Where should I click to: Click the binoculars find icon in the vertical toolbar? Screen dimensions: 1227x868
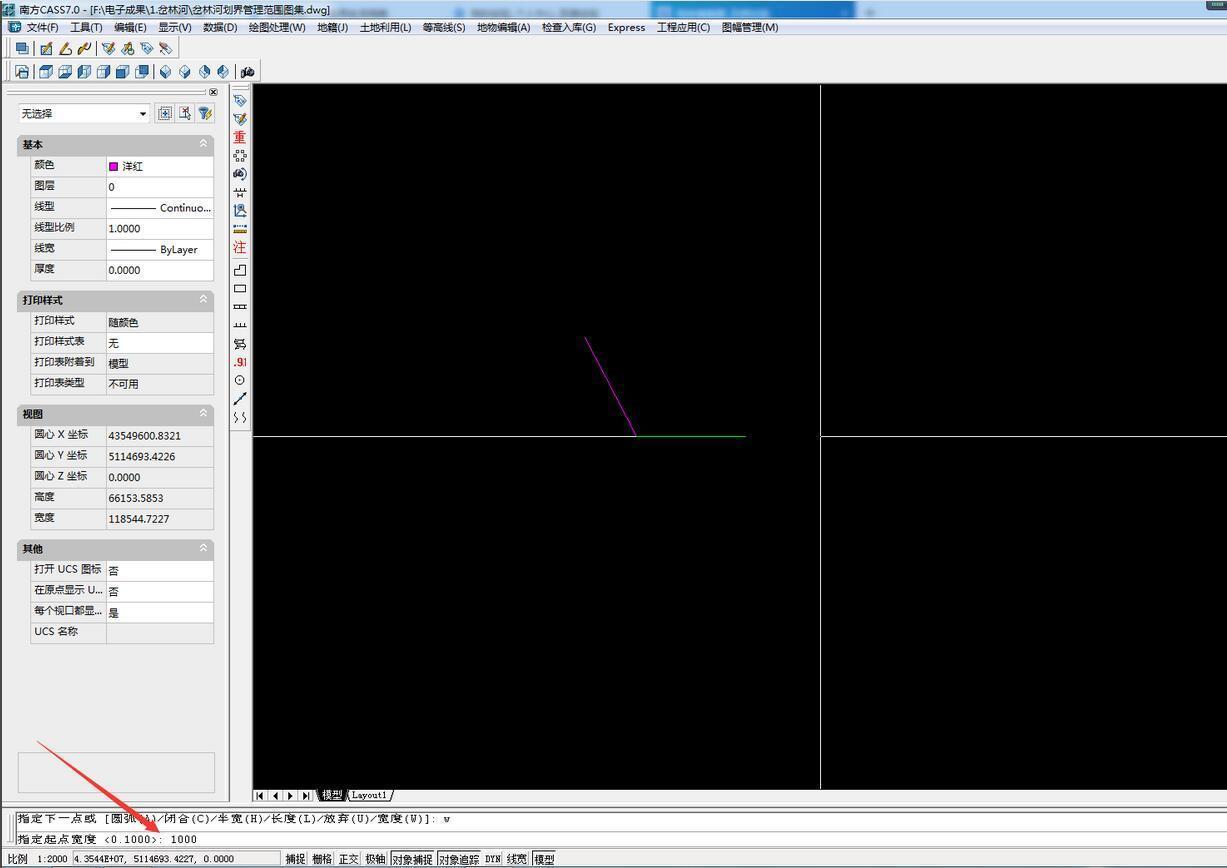click(x=240, y=174)
